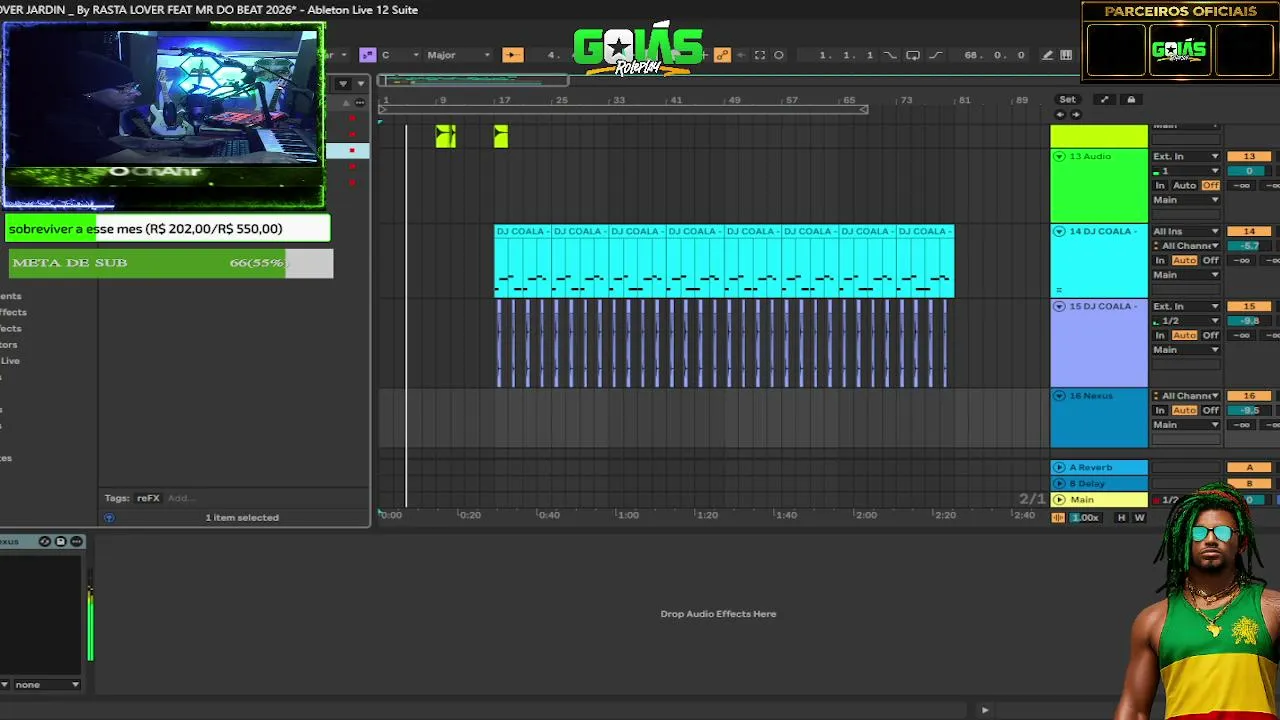Open track 14 All Ins input dropdown
This screenshot has width=1280, height=720.
pos(1186,232)
